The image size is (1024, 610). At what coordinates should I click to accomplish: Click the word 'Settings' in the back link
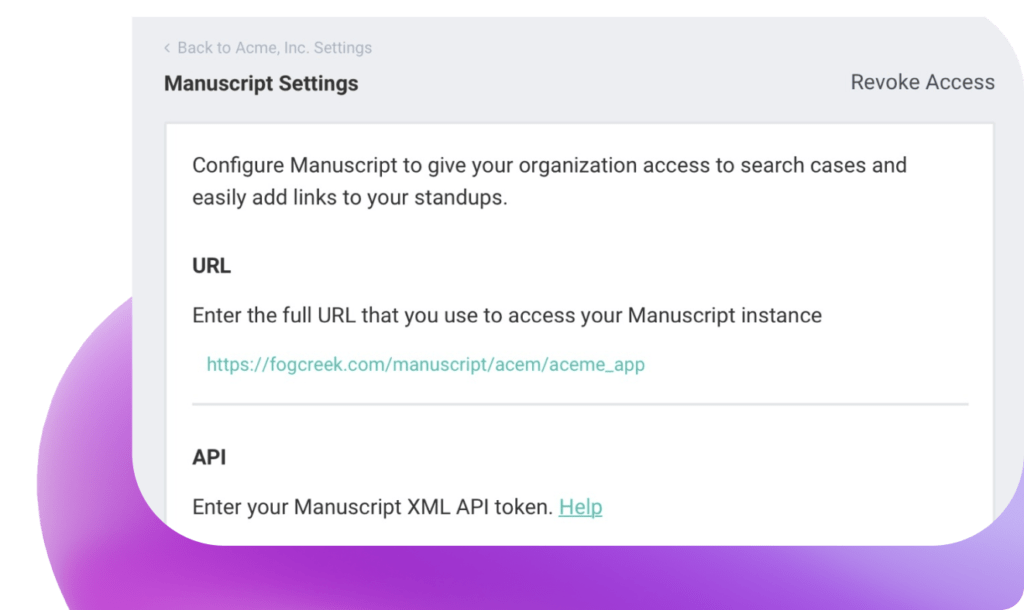click(x=342, y=48)
